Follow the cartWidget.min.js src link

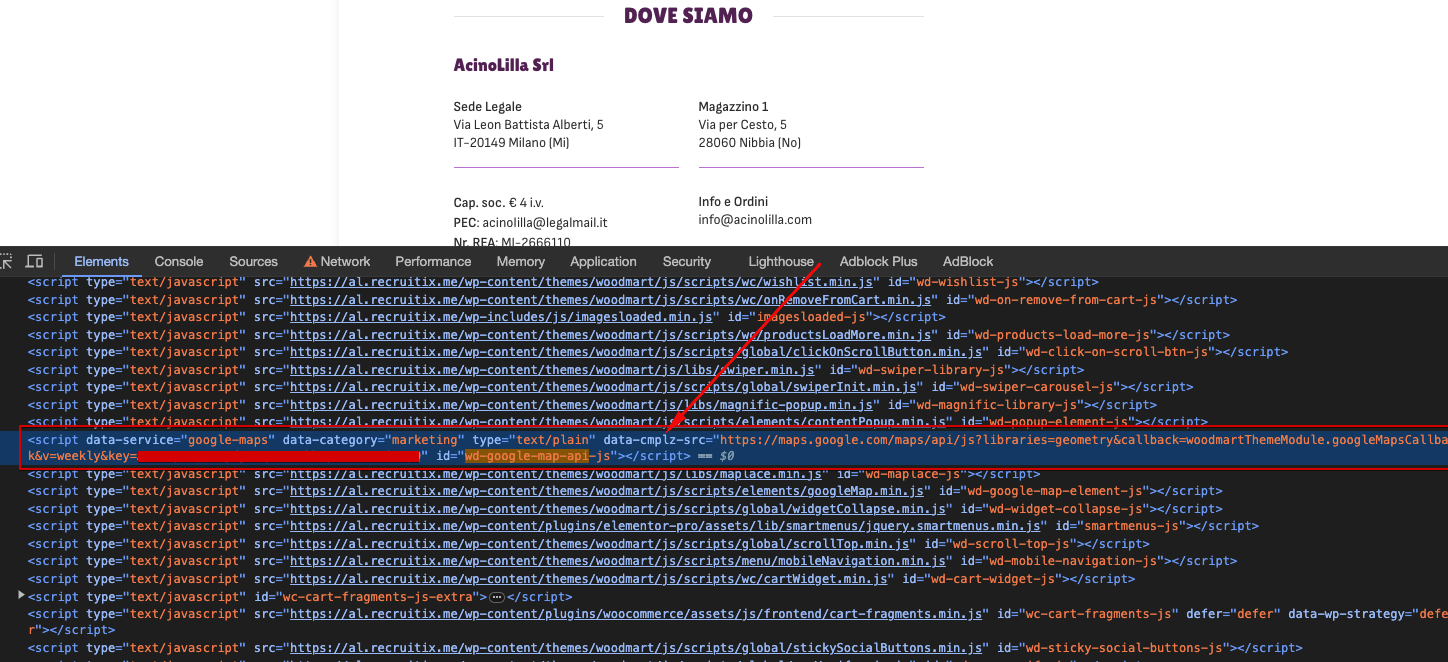588,579
